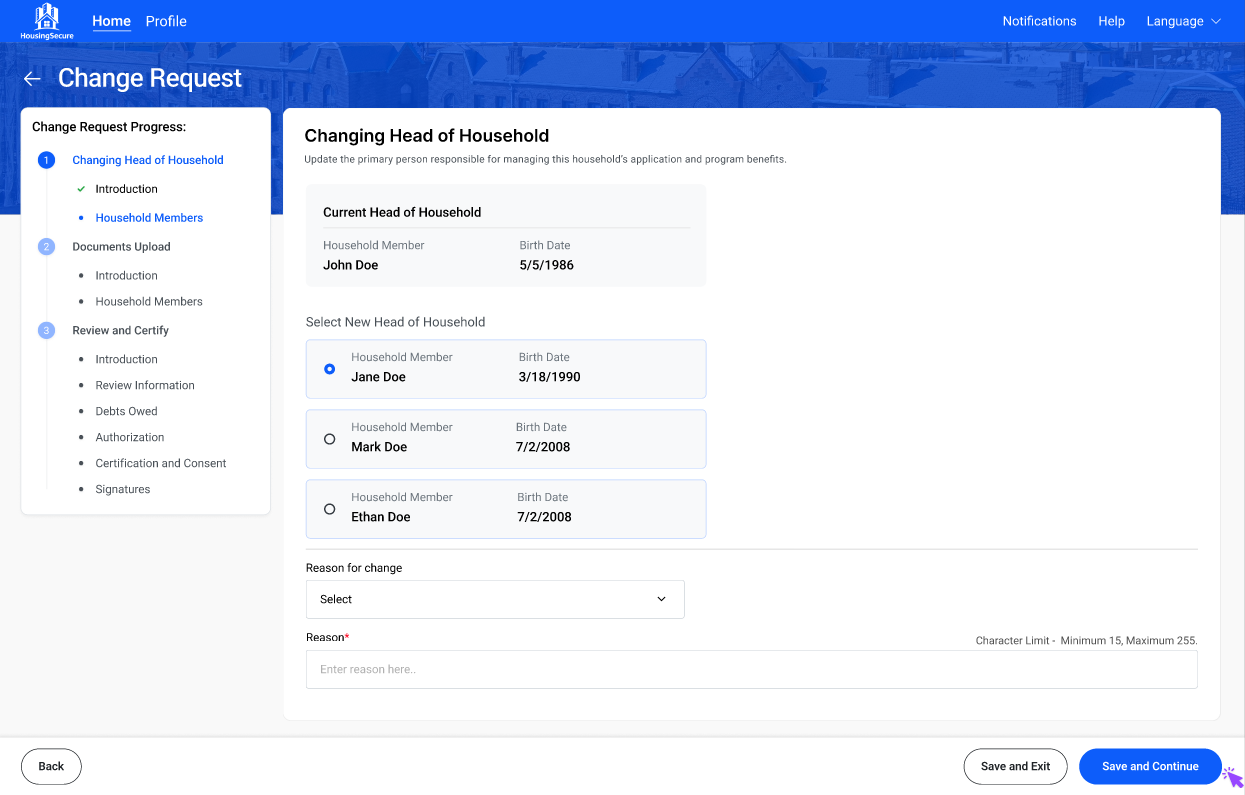Click the HousingSecure logo icon
Image resolution: width=1245 pixels, height=795 pixels.
click(46, 17)
